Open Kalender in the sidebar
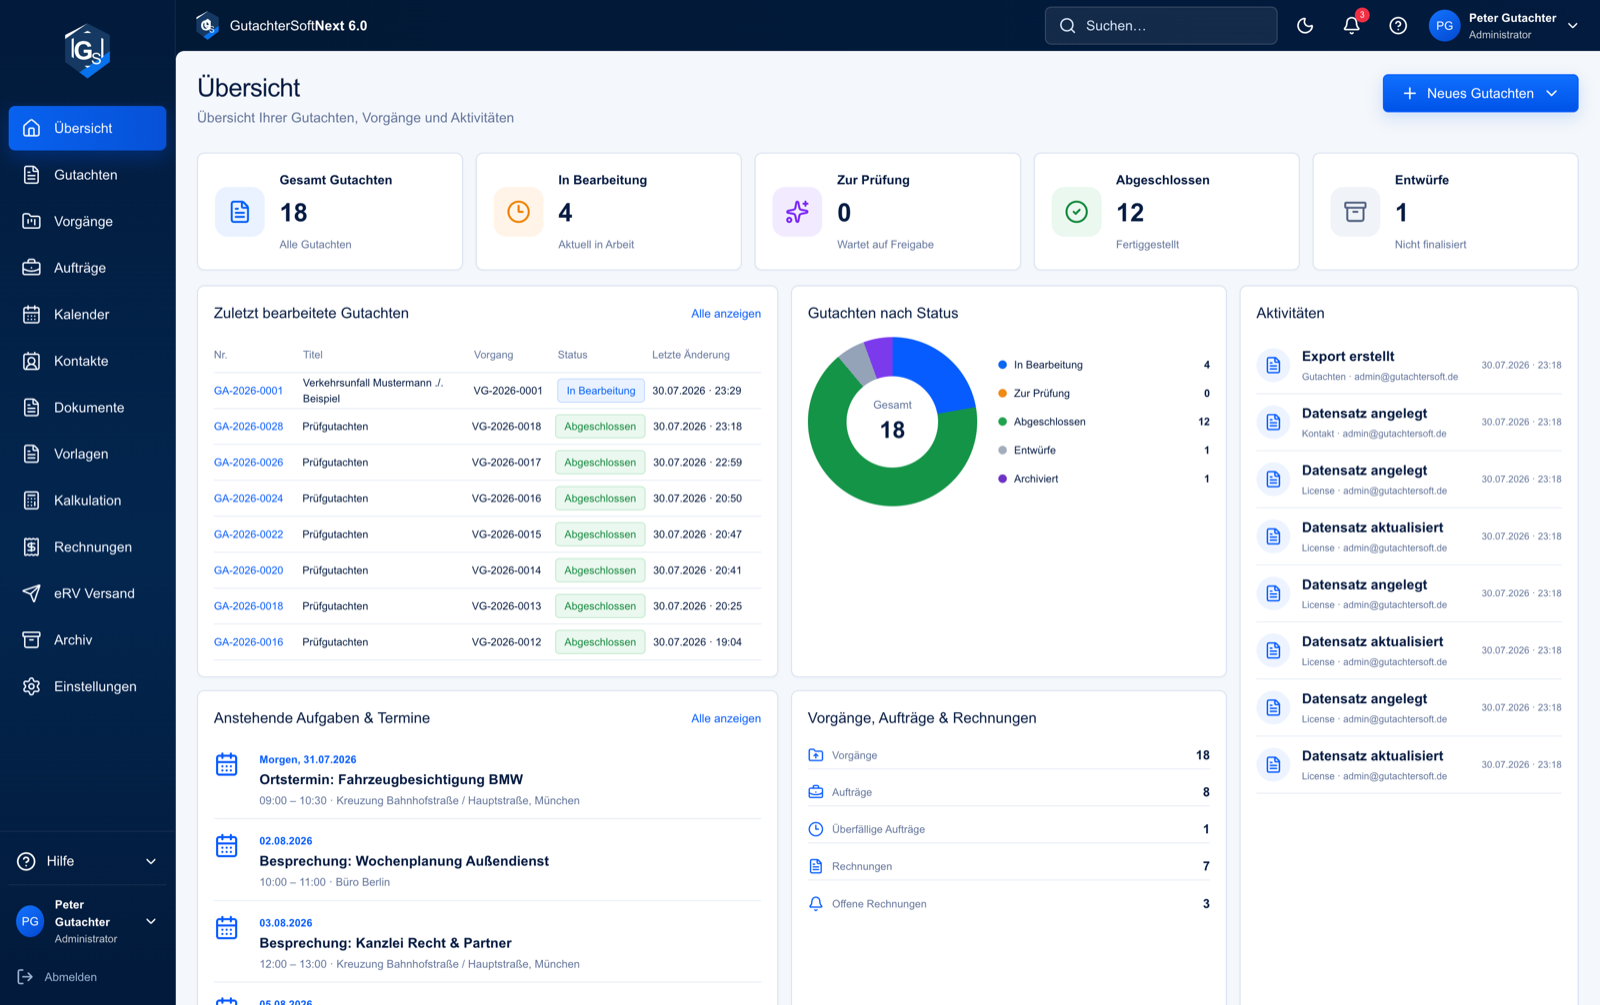Image resolution: width=1600 pixels, height=1005 pixels. 87,314
